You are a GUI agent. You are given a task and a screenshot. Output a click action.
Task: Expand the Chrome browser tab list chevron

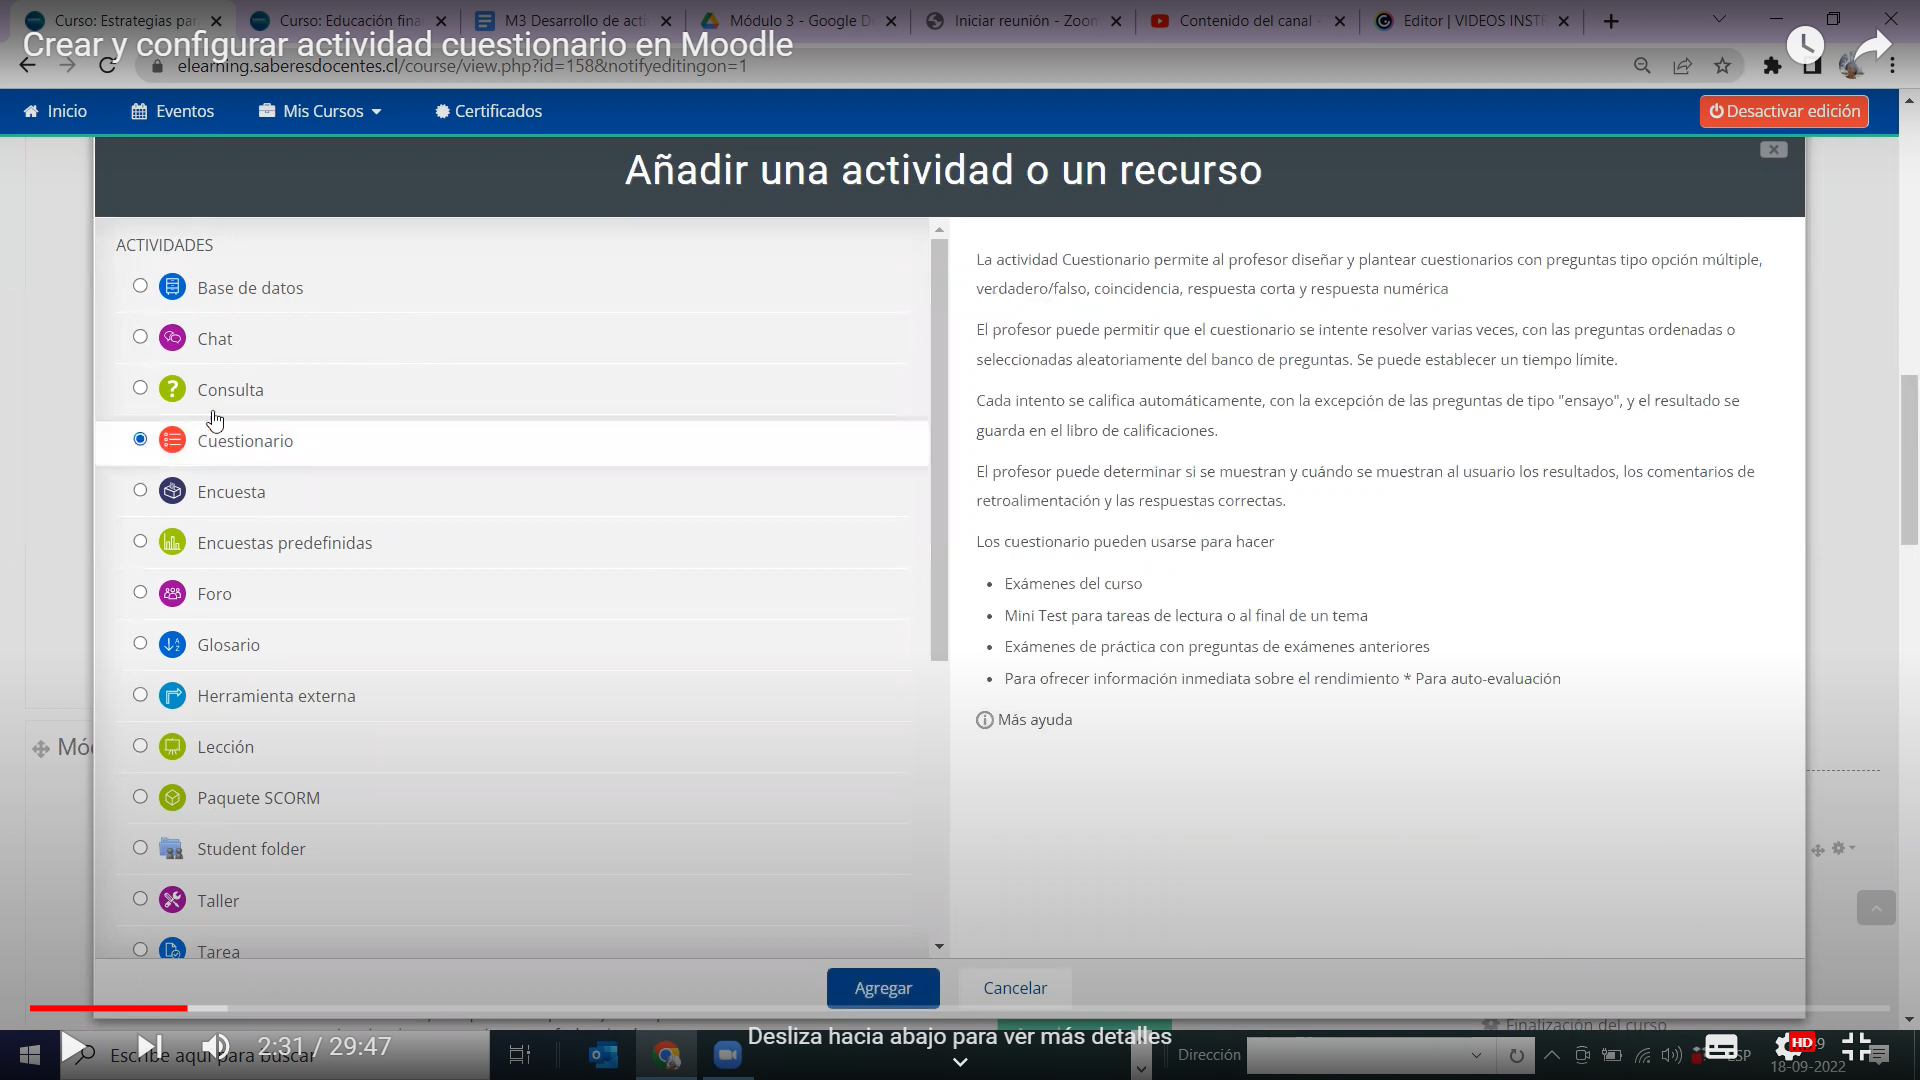coord(1720,20)
